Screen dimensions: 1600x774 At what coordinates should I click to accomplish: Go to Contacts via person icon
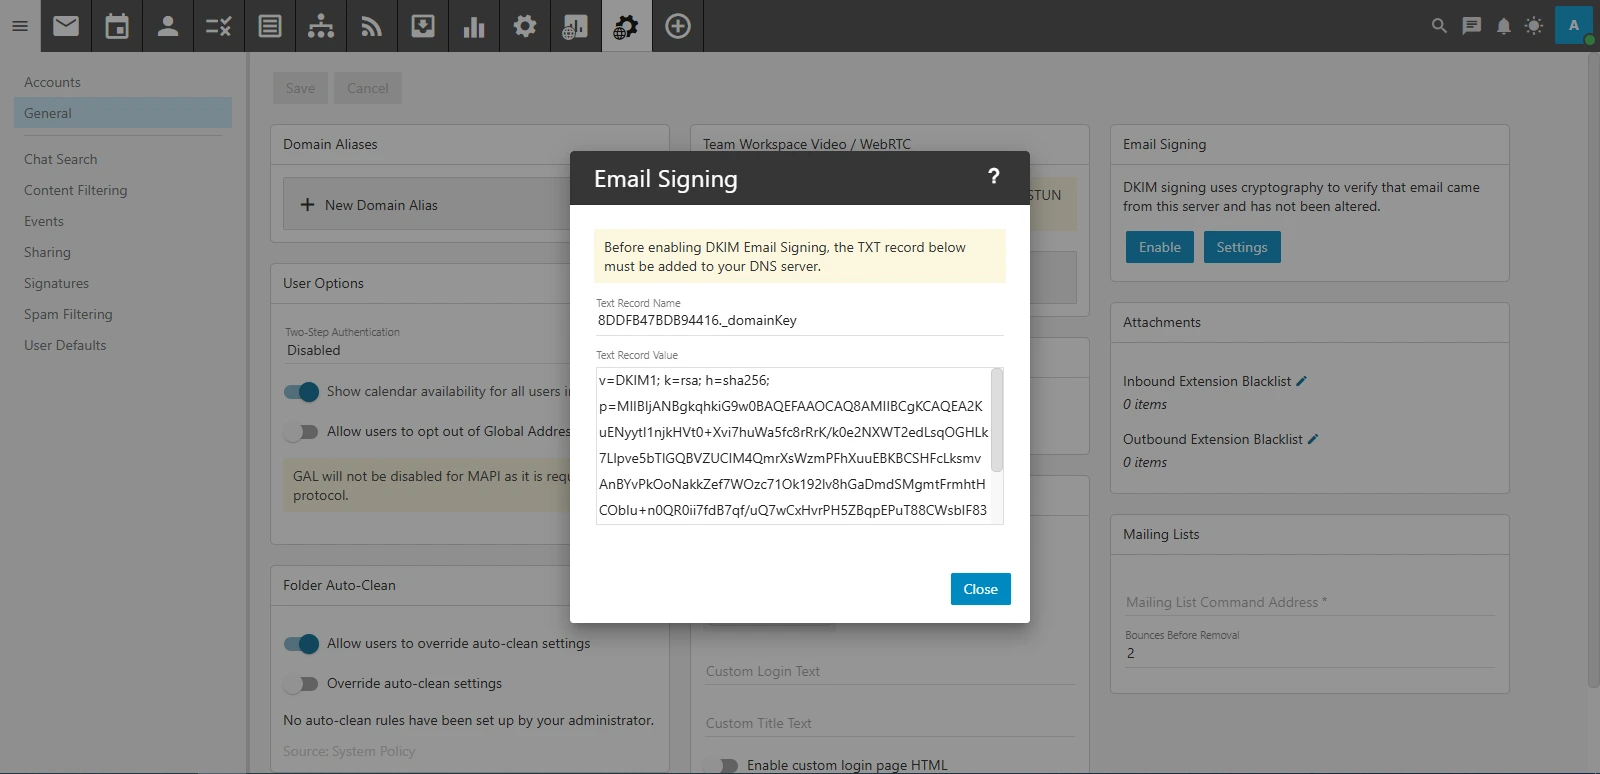(168, 26)
